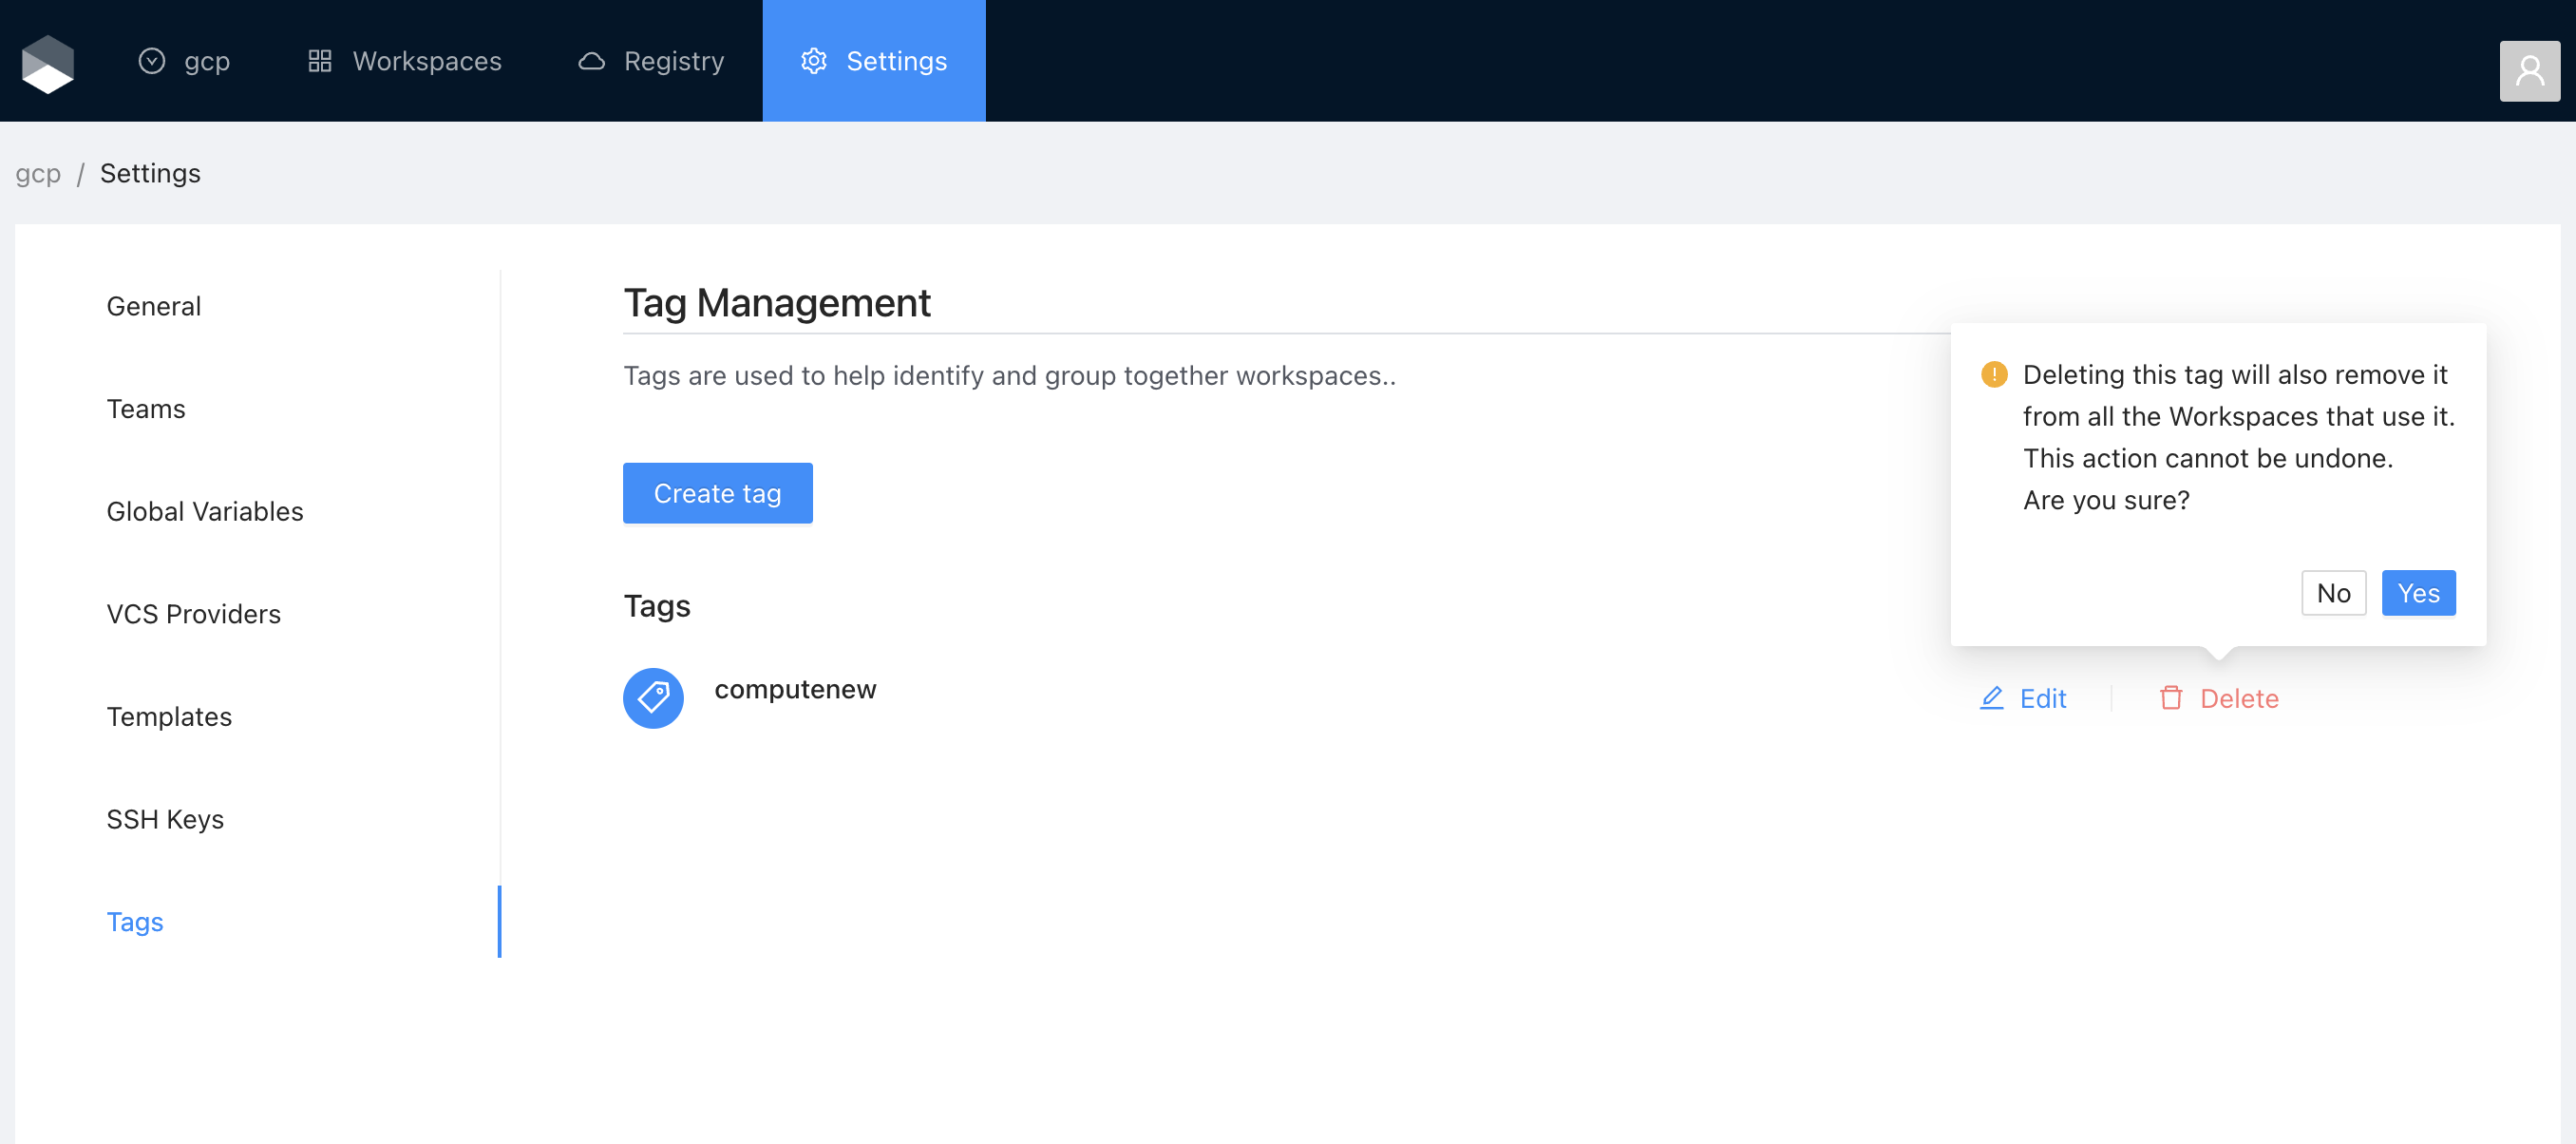This screenshot has width=2576, height=1144.
Task: Click the computenew tag icon
Action: point(653,698)
